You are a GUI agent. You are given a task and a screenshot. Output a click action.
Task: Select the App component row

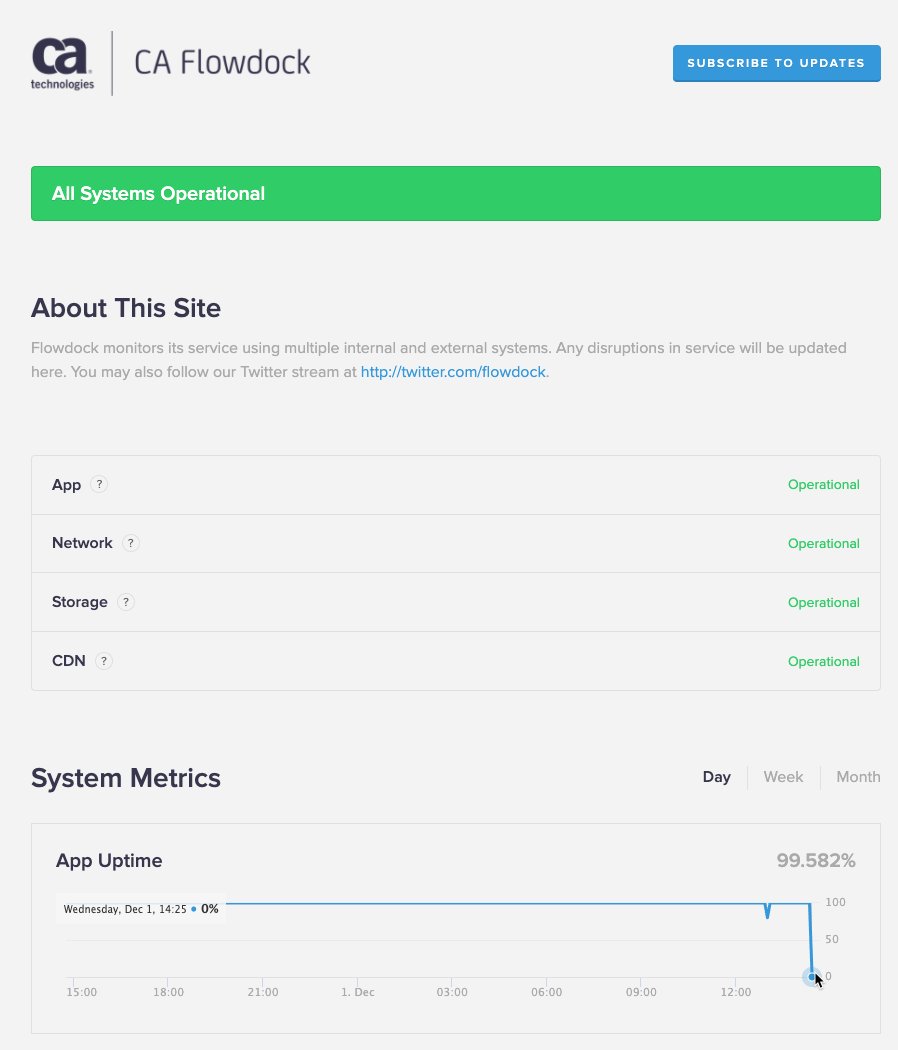click(455, 485)
